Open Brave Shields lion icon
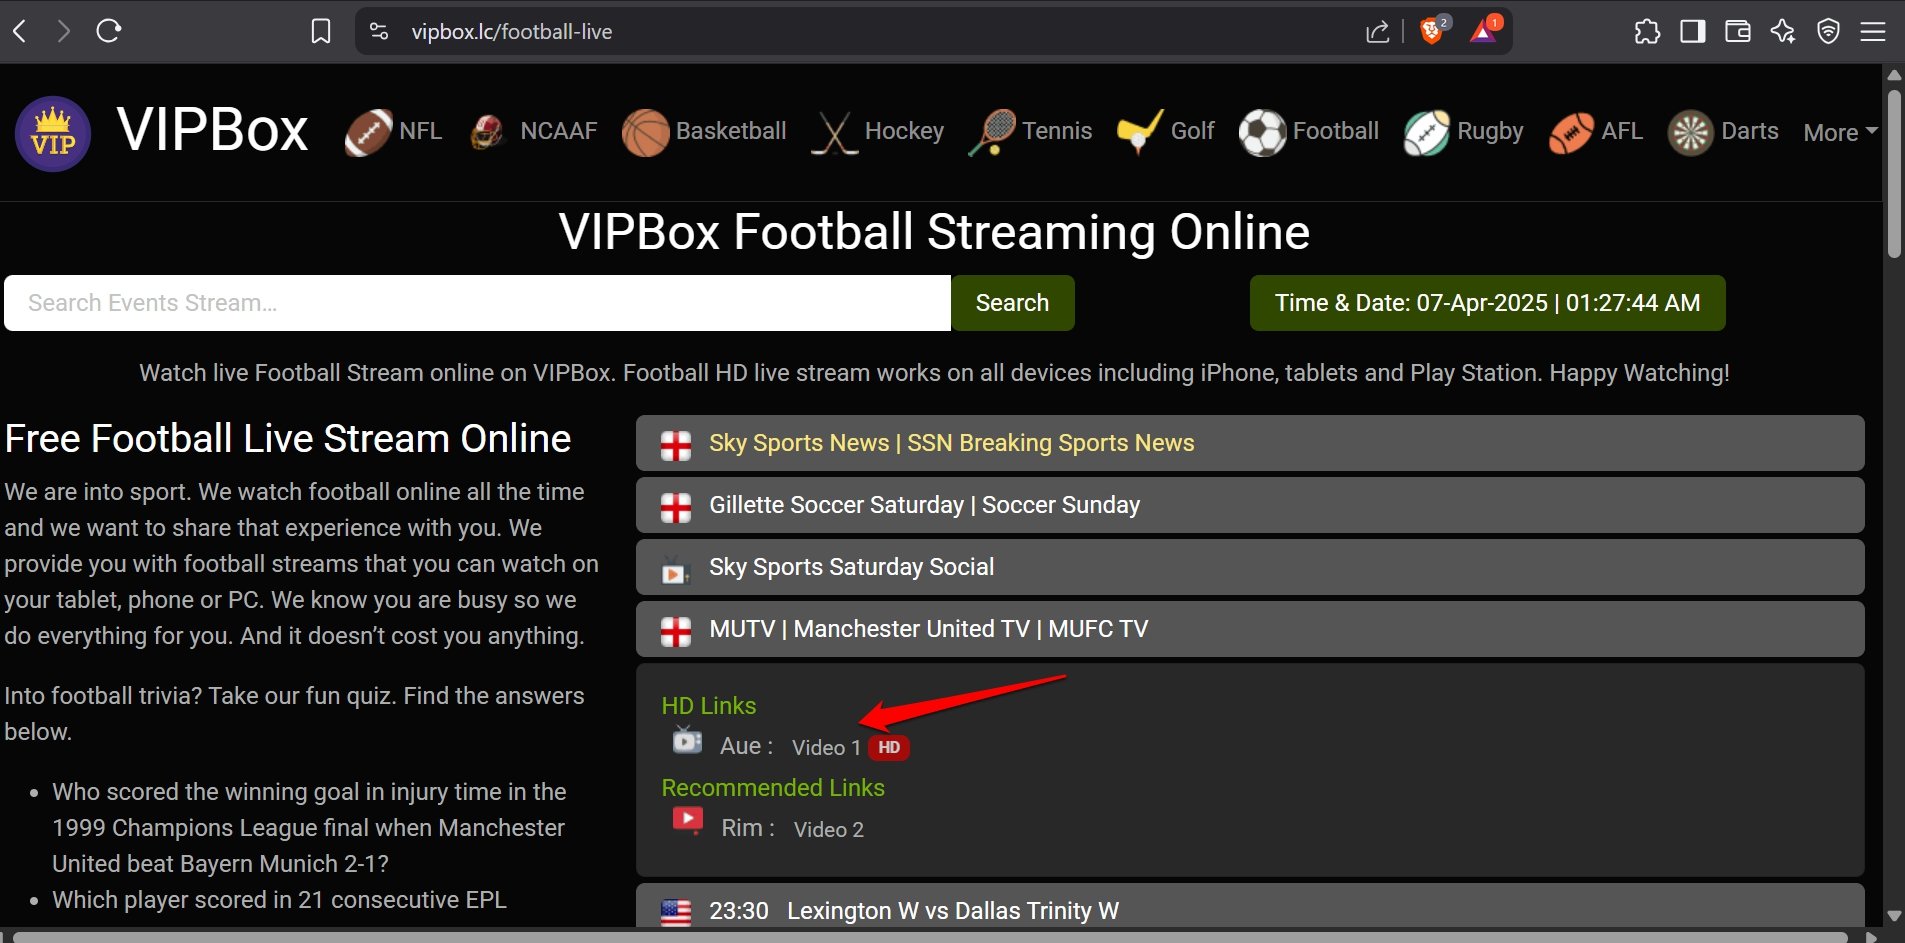The height and width of the screenshot is (943, 1905). tap(1432, 31)
